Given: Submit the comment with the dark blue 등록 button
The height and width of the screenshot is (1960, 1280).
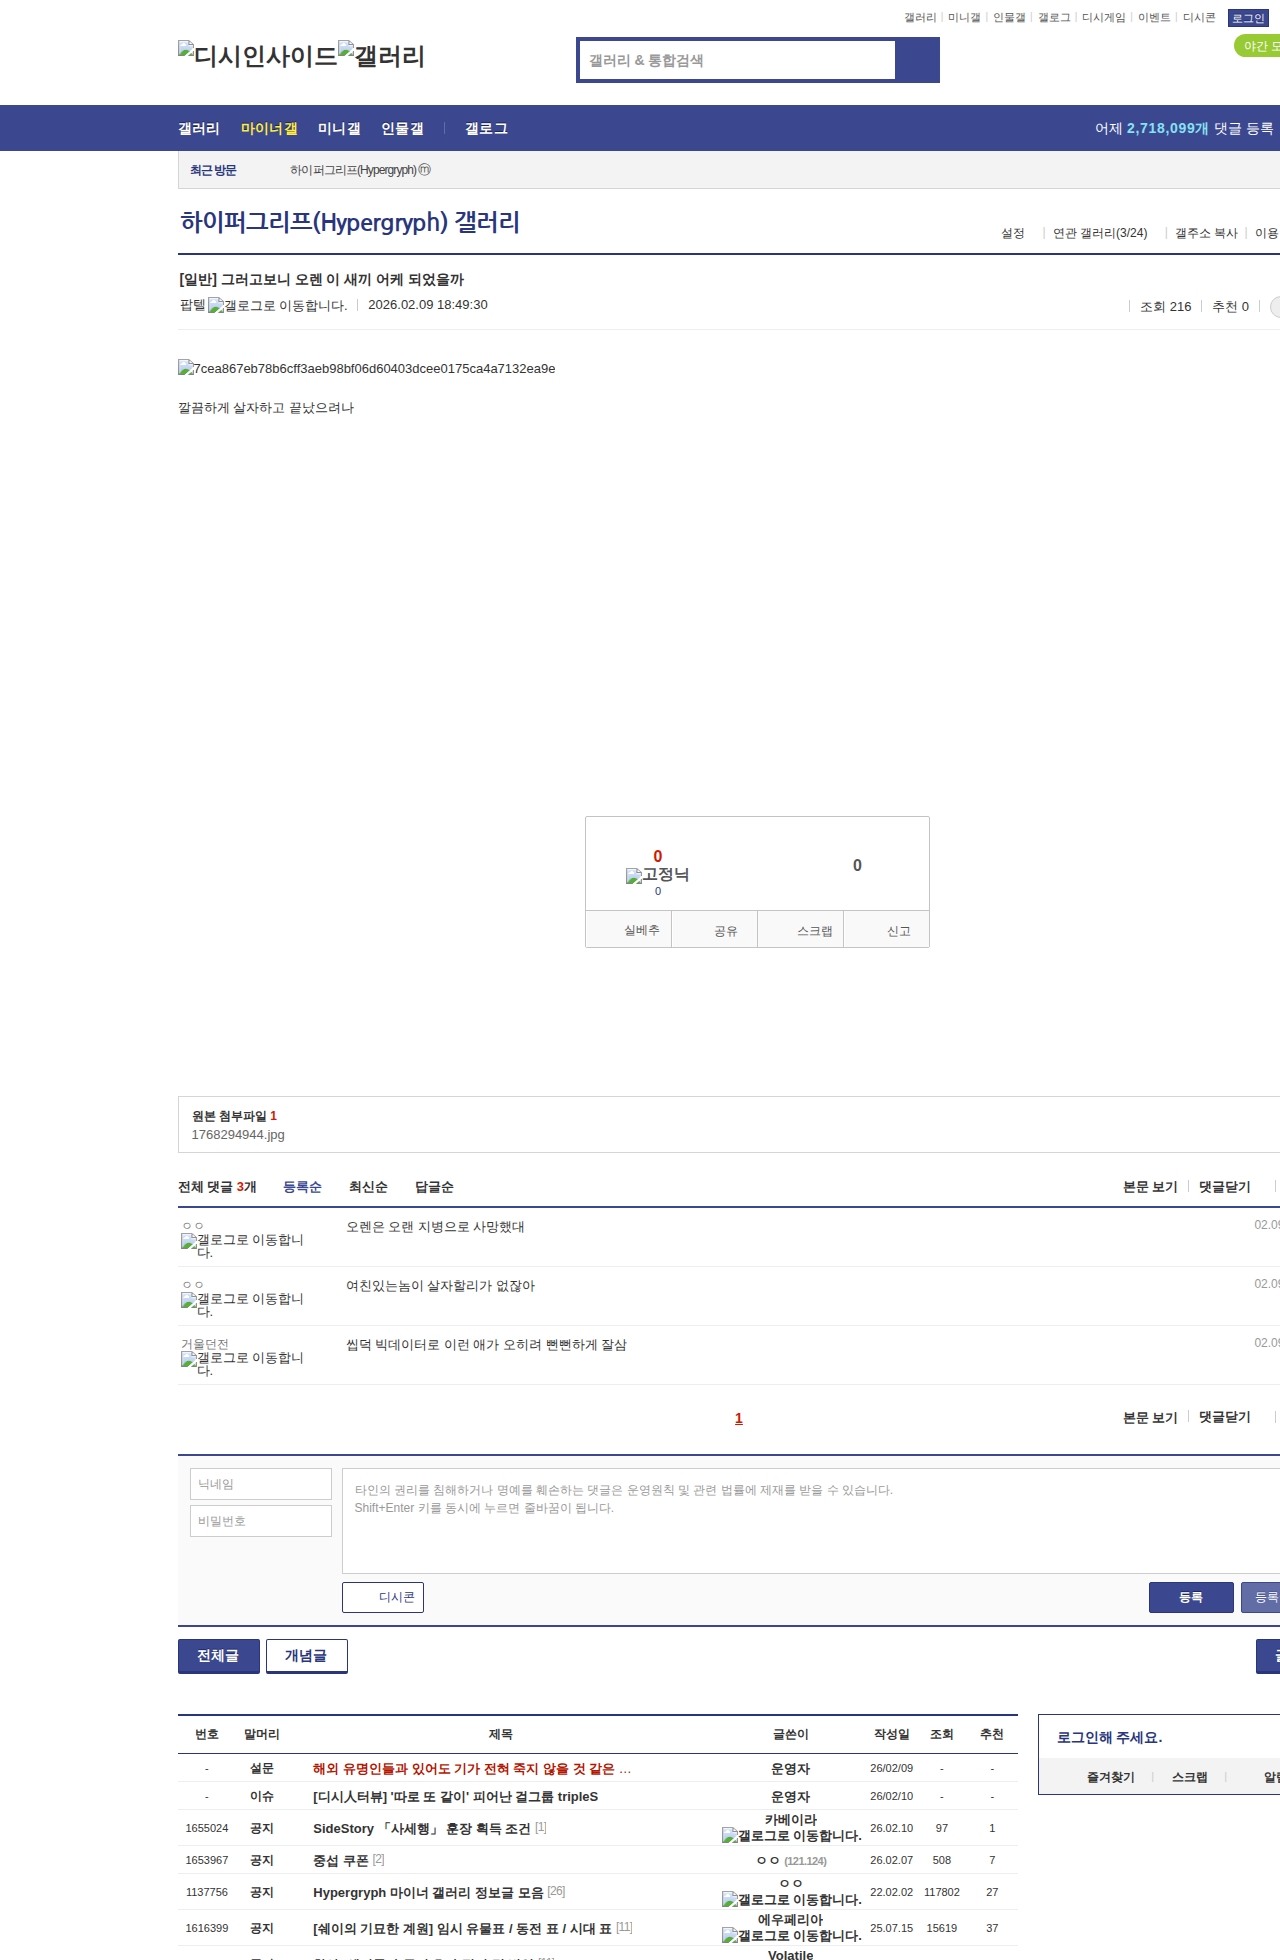Looking at the screenshot, I should [1191, 1597].
